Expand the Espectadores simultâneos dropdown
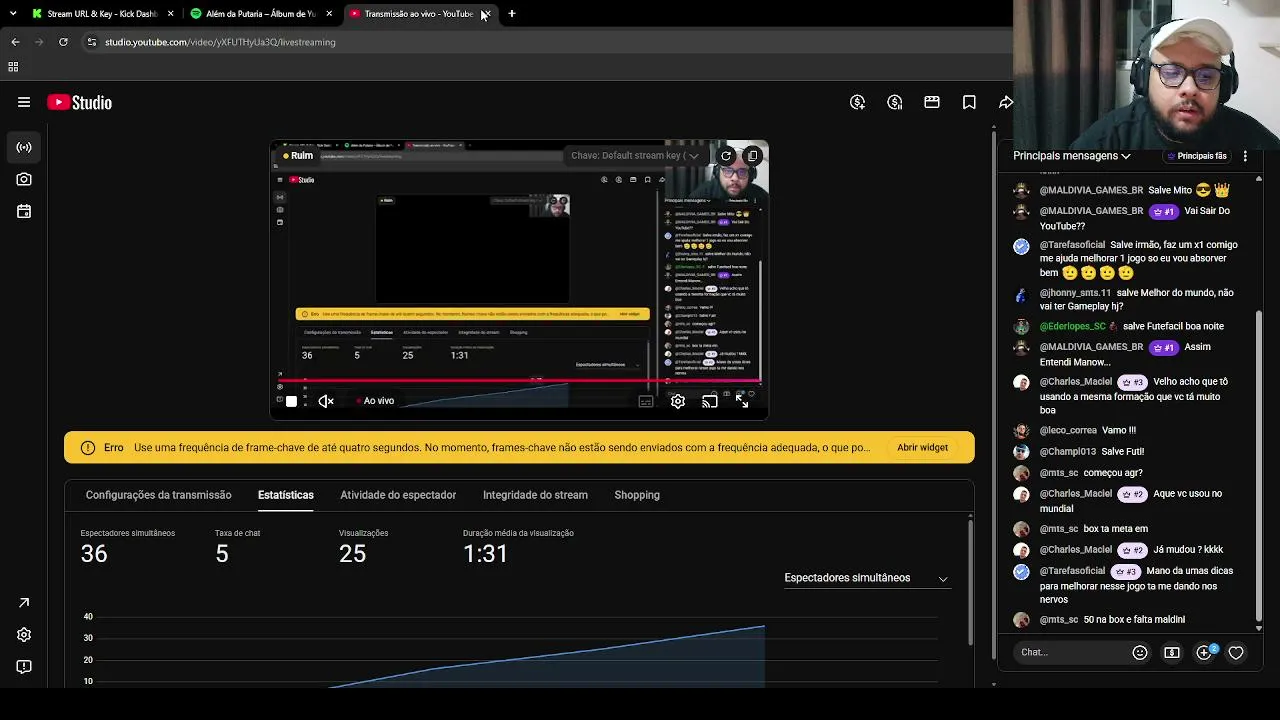Image resolution: width=1280 pixels, height=720 pixels. tap(866, 578)
